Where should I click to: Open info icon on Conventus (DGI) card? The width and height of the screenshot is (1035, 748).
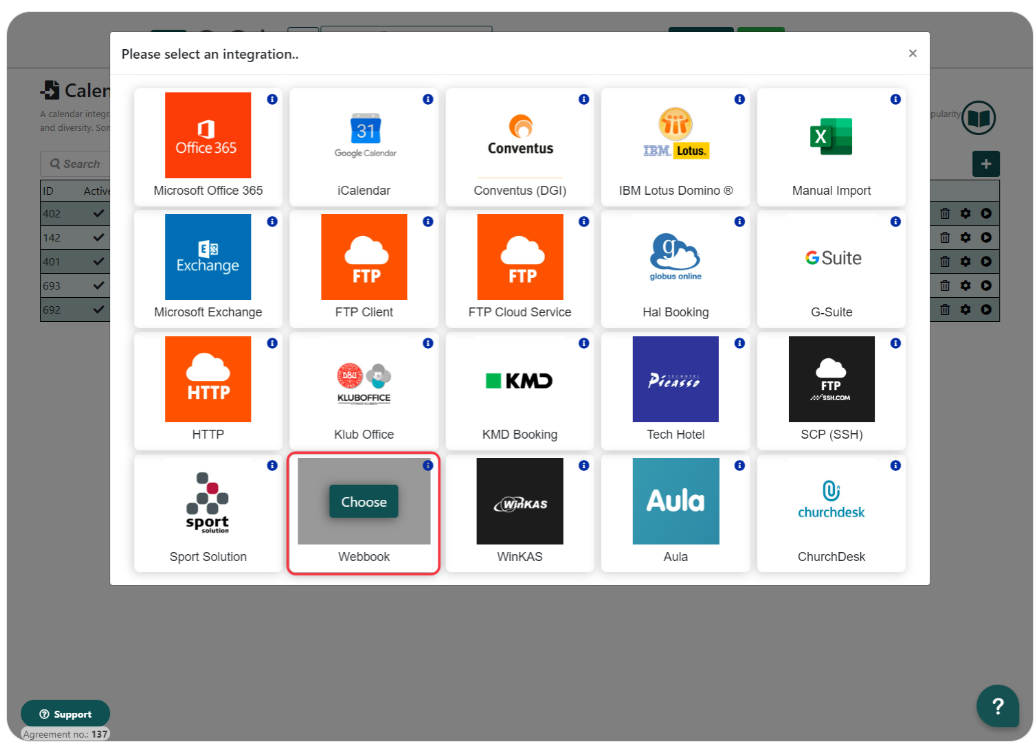pyautogui.click(x=584, y=99)
